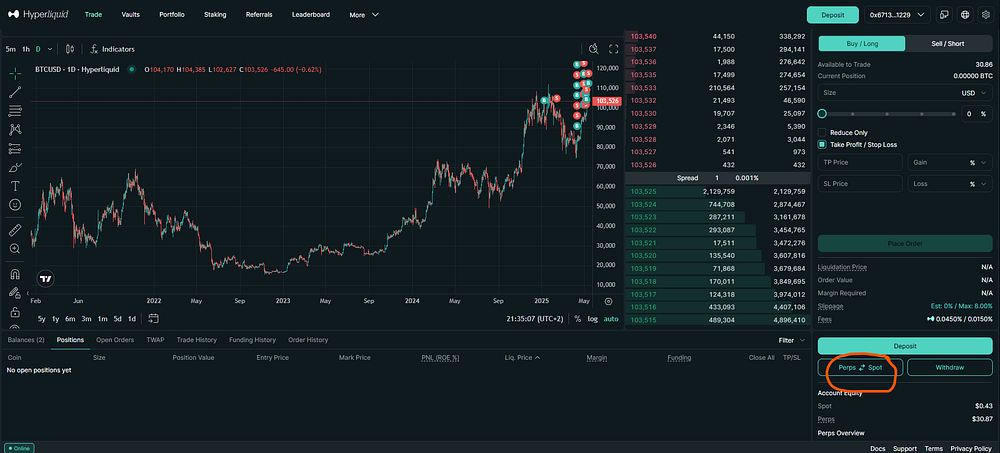Click the size percentage input box
This screenshot has width=1000, height=453.
[x=976, y=114]
